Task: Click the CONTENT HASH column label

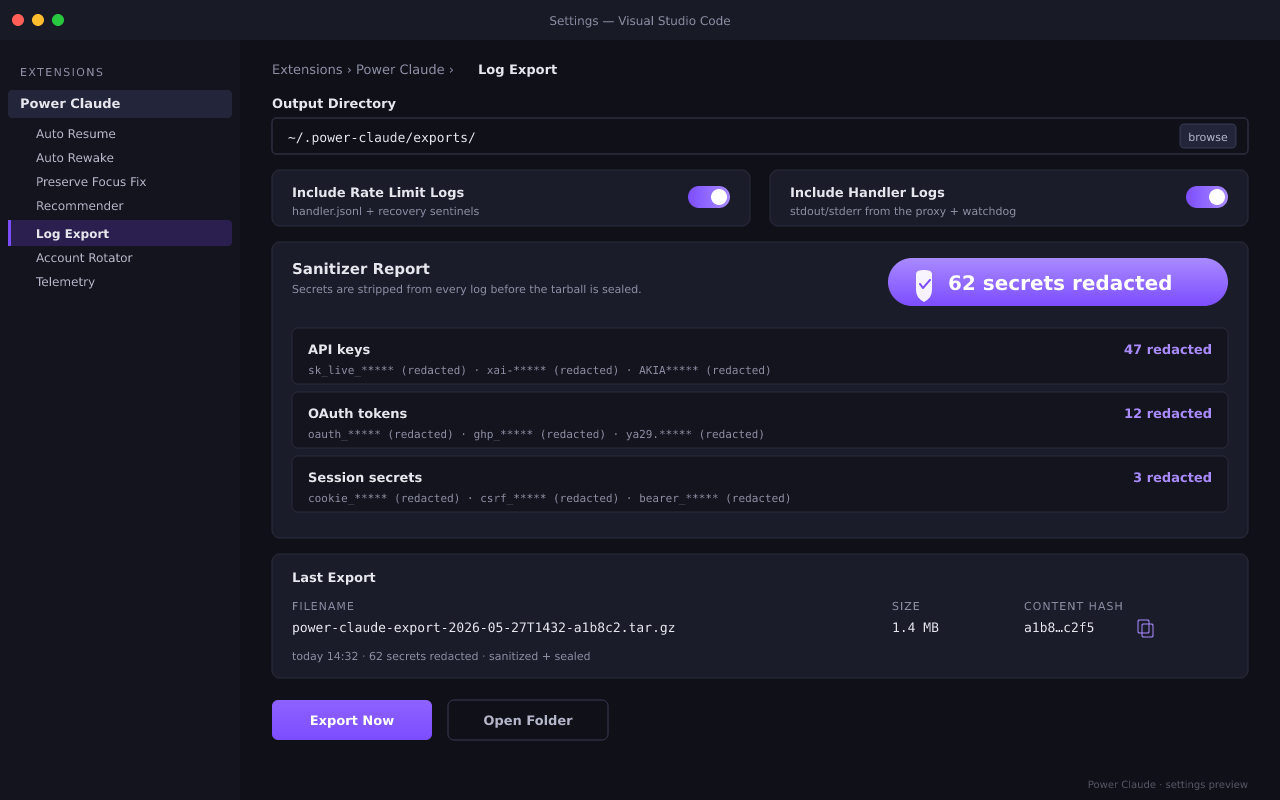Action: pyautogui.click(x=1074, y=607)
